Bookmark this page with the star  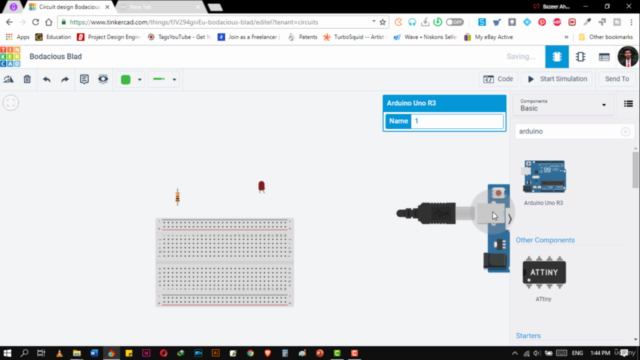382,22
